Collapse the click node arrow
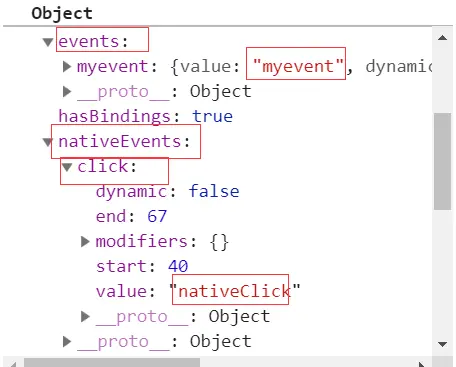Image resolution: width=456 pixels, height=367 pixels. pos(67,167)
